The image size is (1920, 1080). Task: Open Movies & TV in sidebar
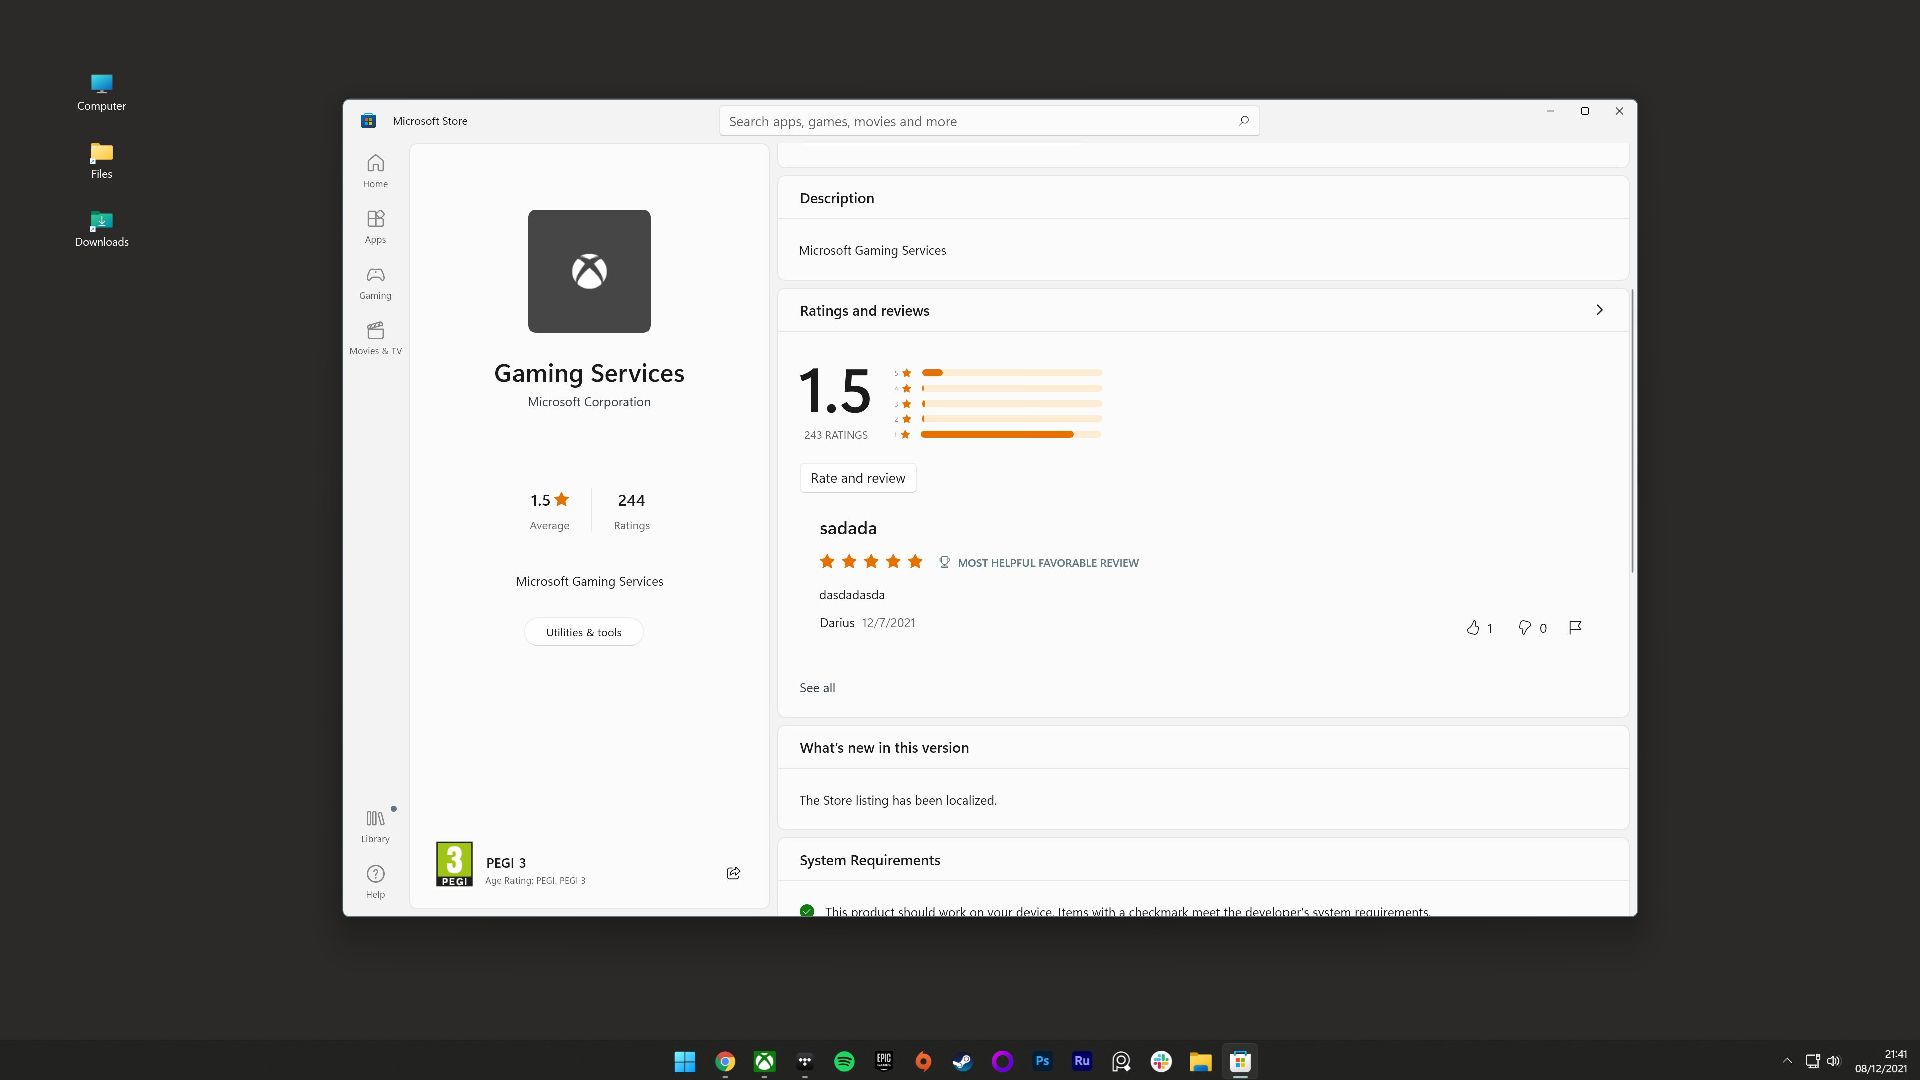click(x=375, y=338)
